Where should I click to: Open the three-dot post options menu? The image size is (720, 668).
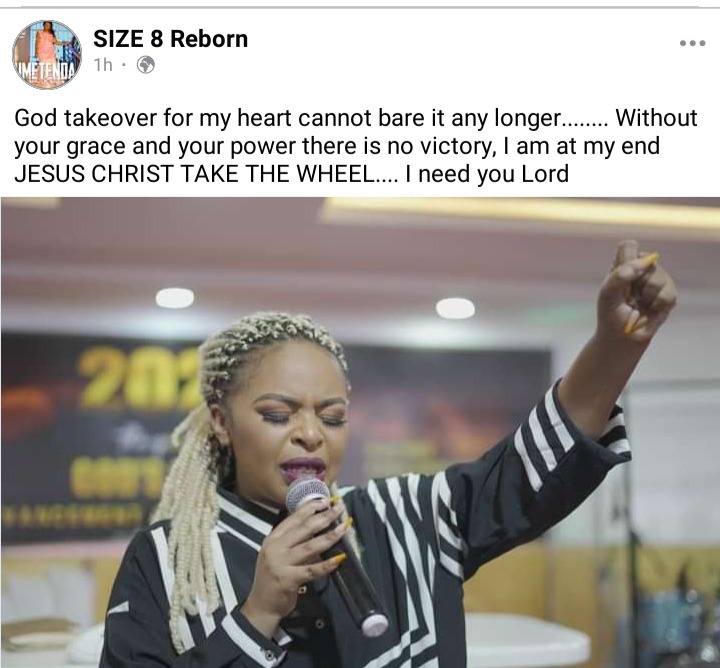[692, 43]
